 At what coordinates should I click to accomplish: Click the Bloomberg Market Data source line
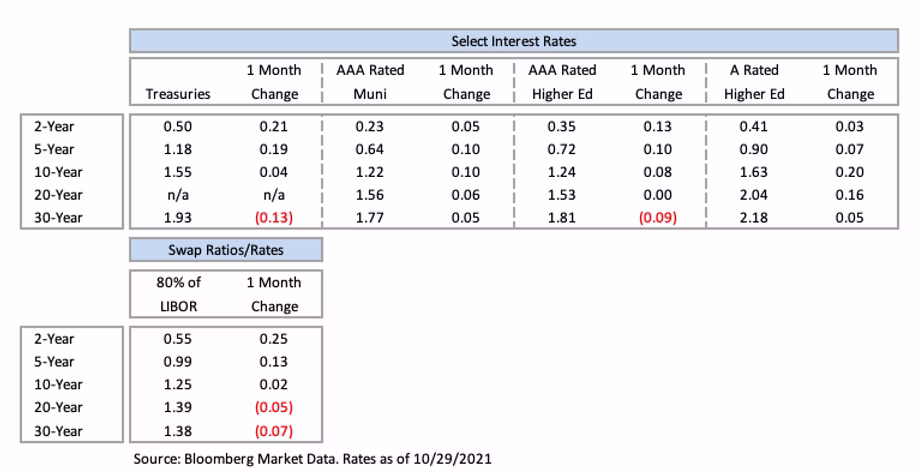312,459
